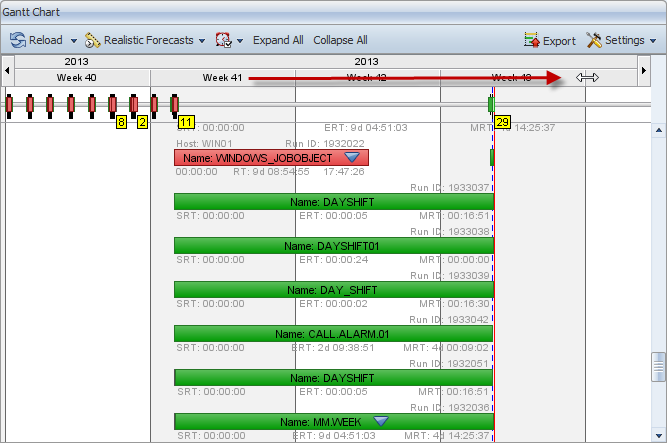This screenshot has height=443, width=667.
Task: Click the Reload icon
Action: 18,41
